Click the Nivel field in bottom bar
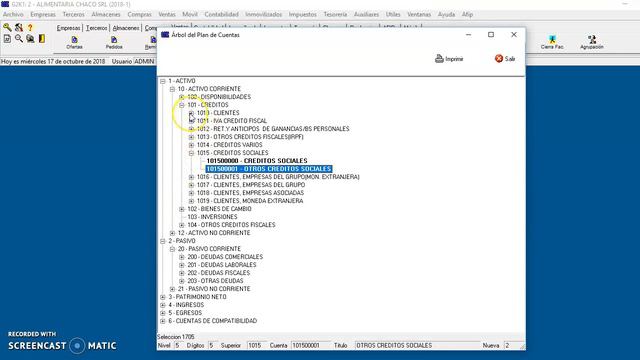 click(178, 346)
